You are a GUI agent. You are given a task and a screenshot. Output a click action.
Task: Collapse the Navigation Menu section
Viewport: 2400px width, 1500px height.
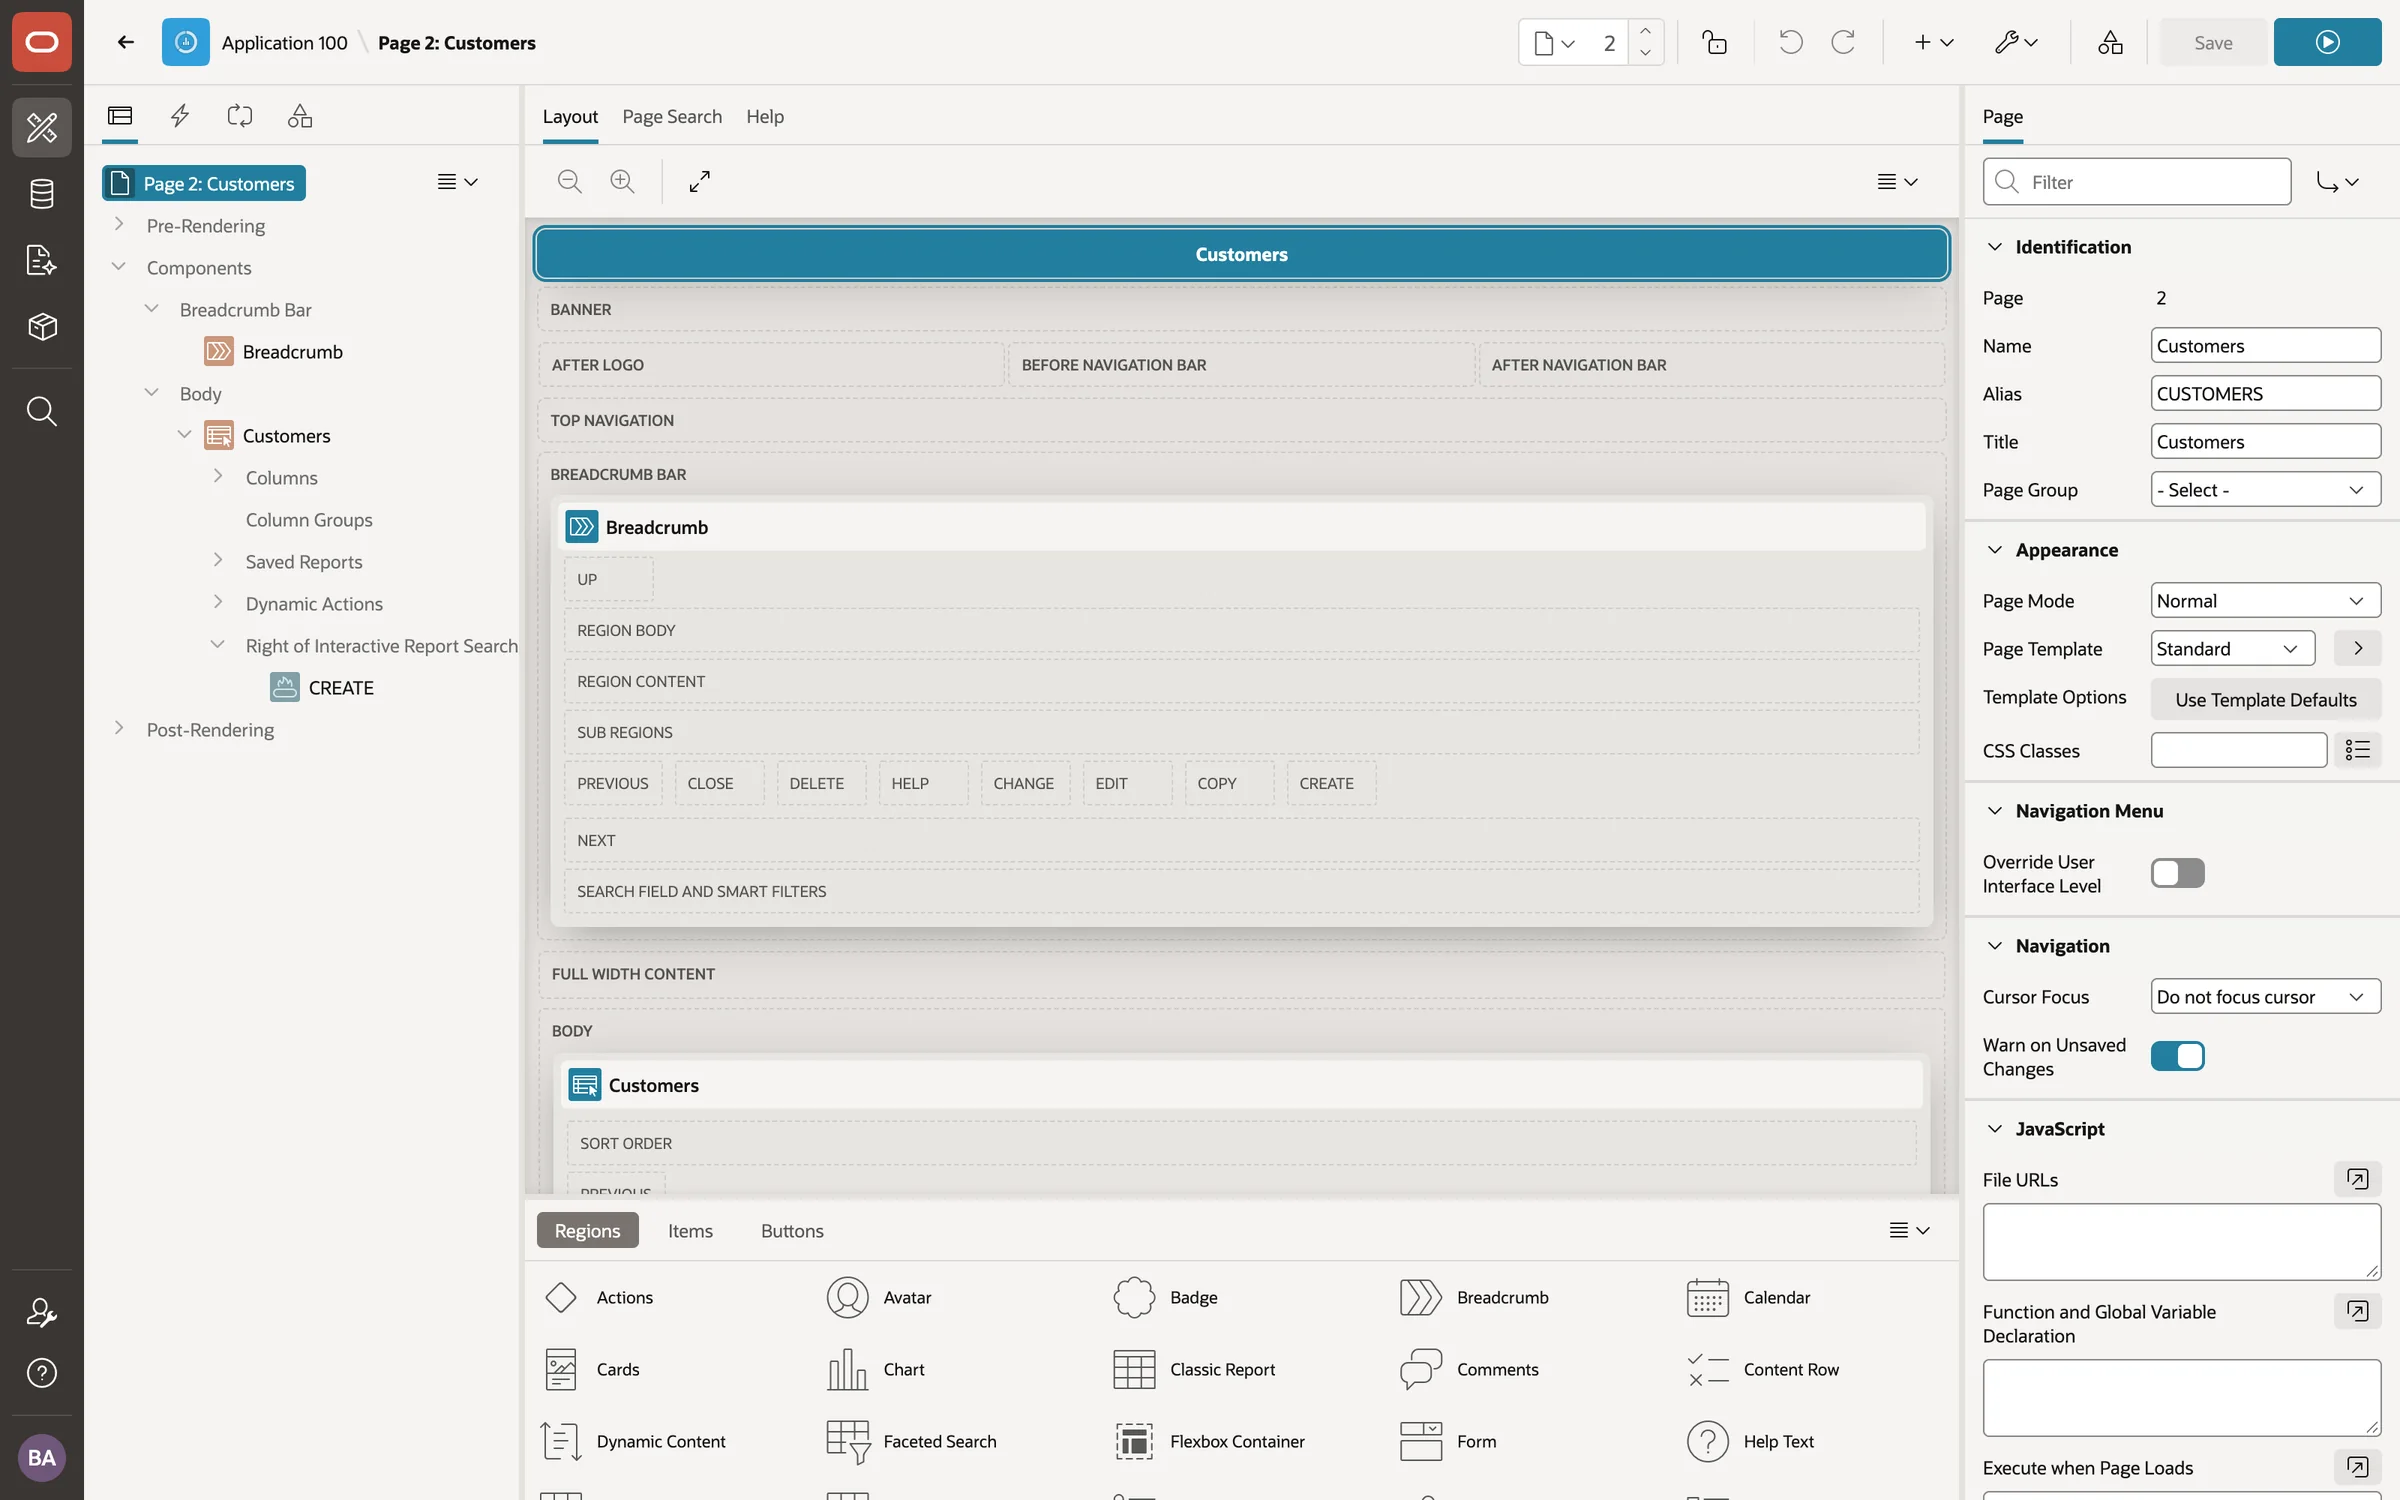point(1994,811)
